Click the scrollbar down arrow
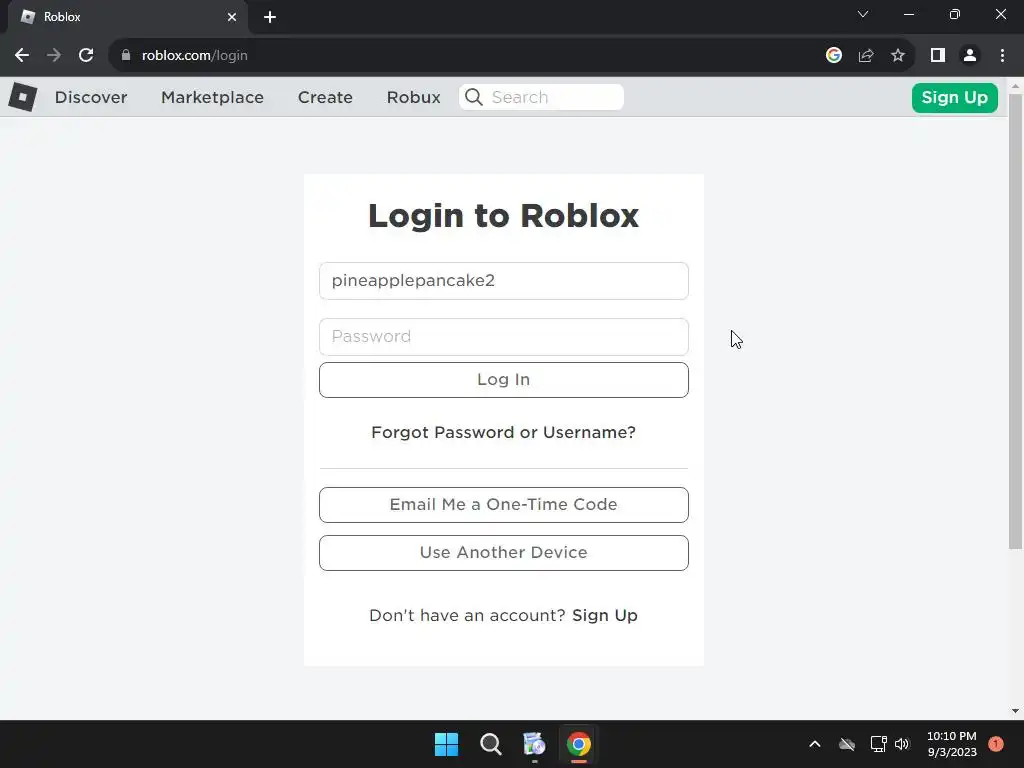The image size is (1024, 768). click(1016, 711)
